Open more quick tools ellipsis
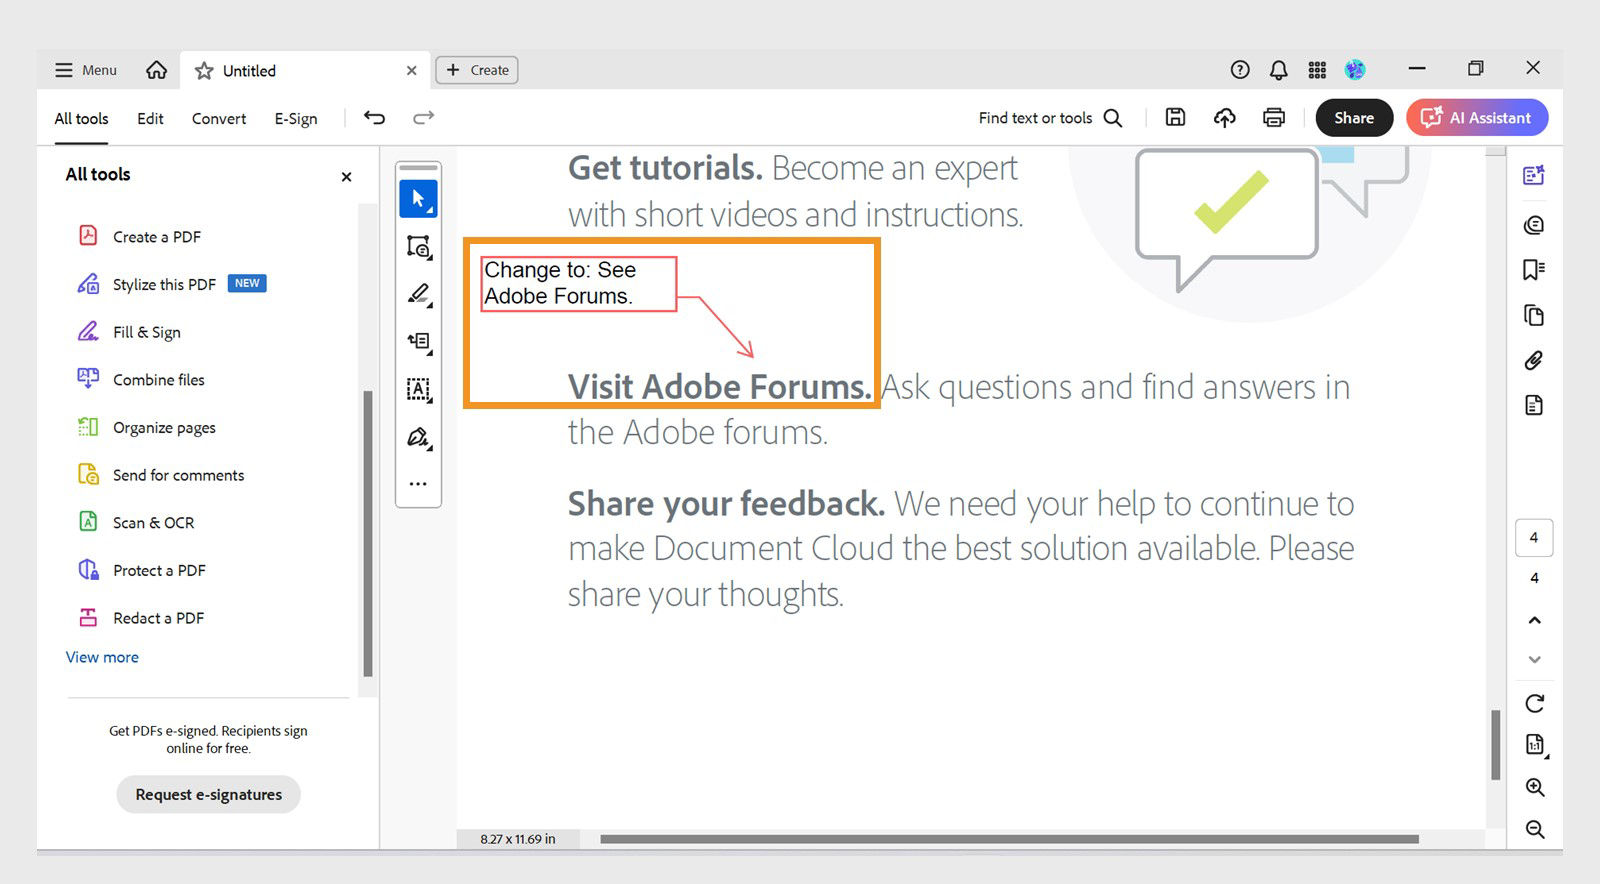This screenshot has width=1600, height=884. click(x=418, y=484)
